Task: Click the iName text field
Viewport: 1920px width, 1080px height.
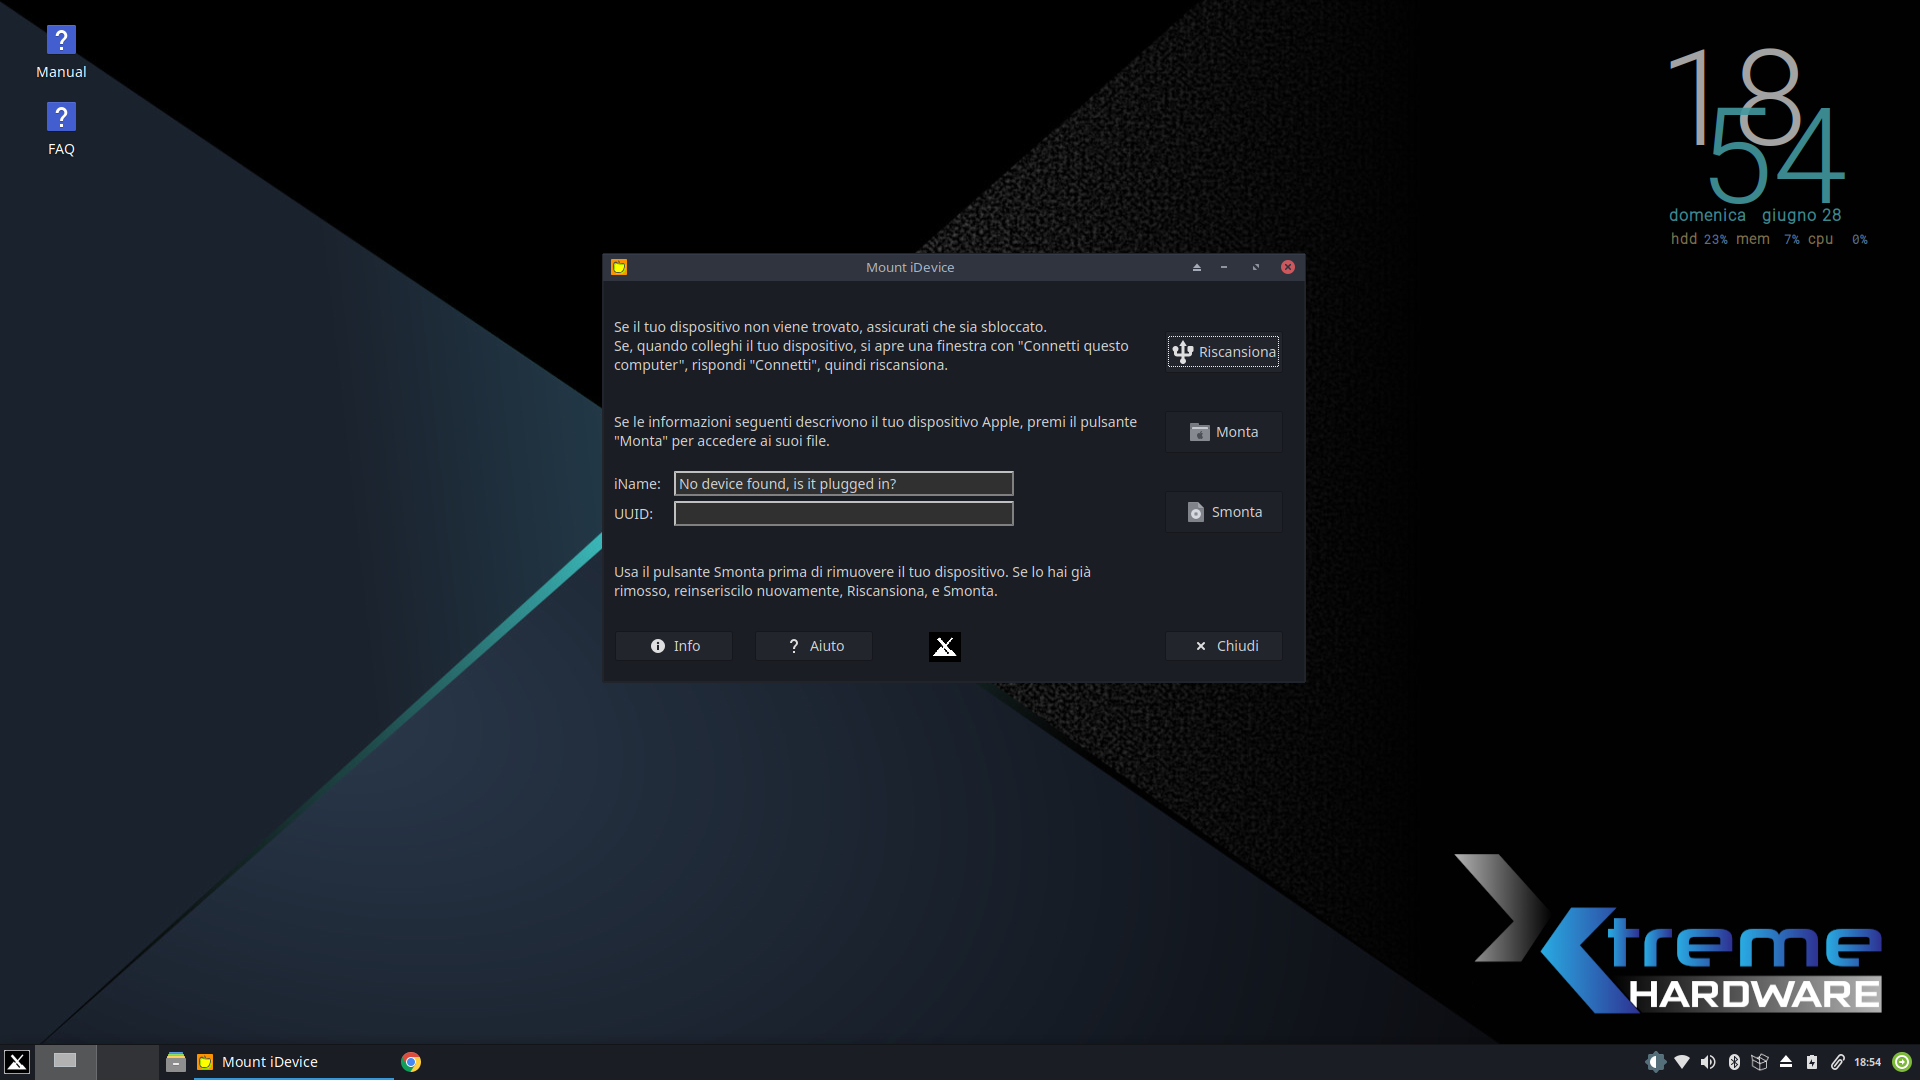Action: (x=843, y=484)
